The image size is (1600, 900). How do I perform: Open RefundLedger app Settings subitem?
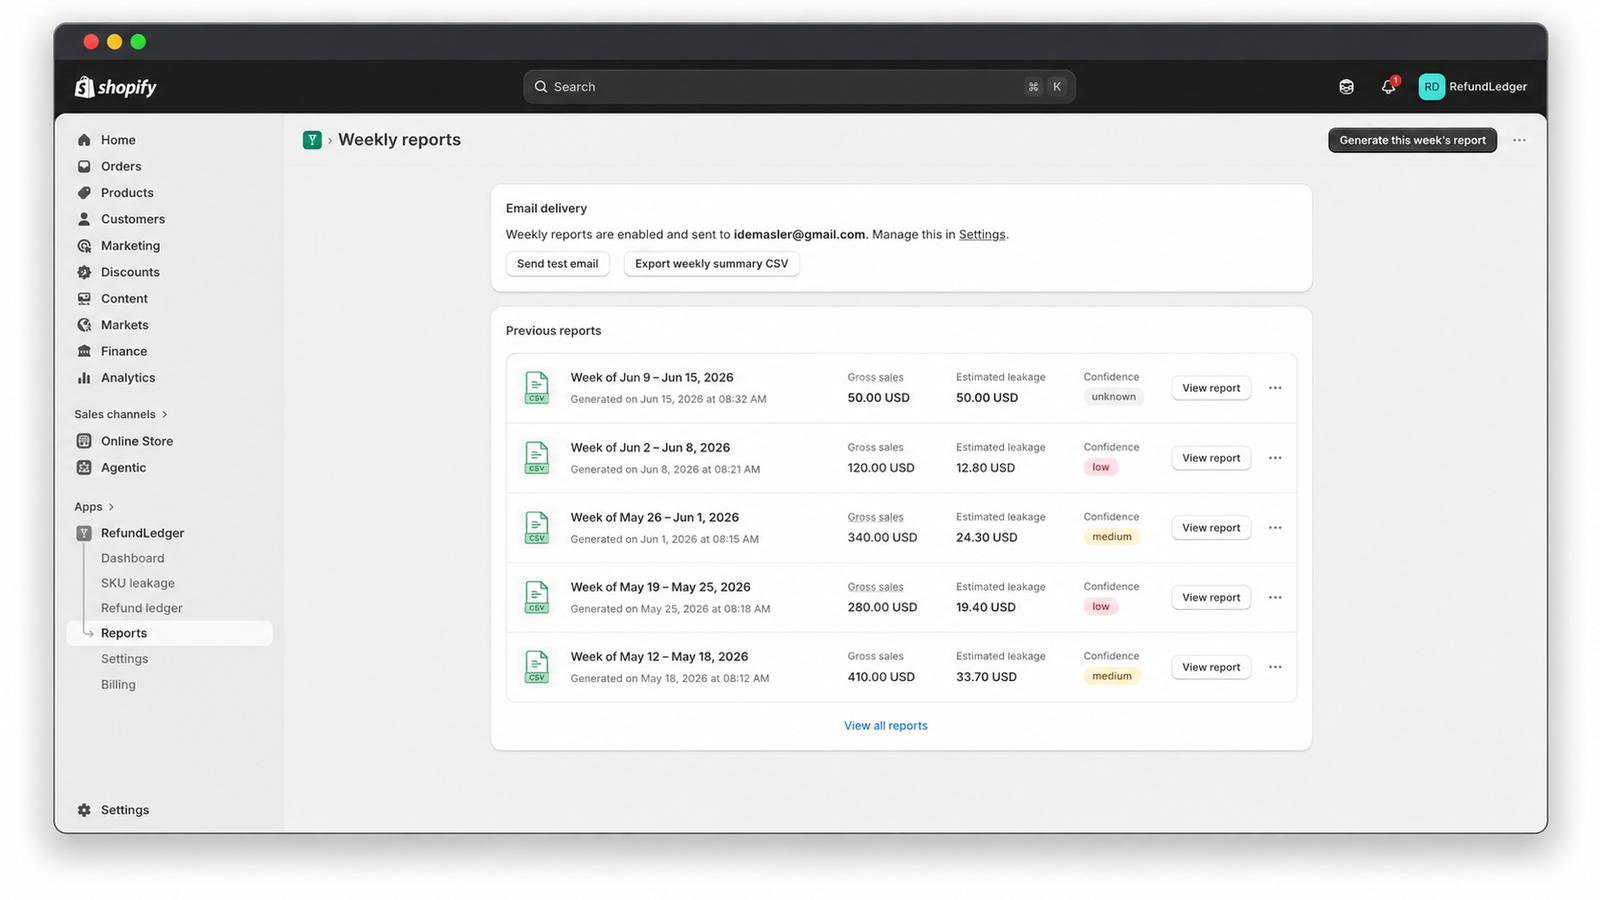click(x=124, y=659)
